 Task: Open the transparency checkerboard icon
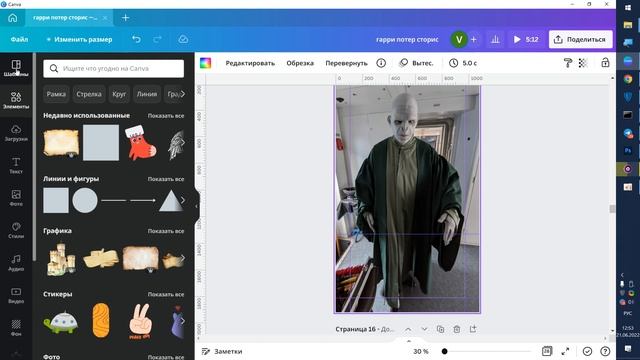[583, 63]
